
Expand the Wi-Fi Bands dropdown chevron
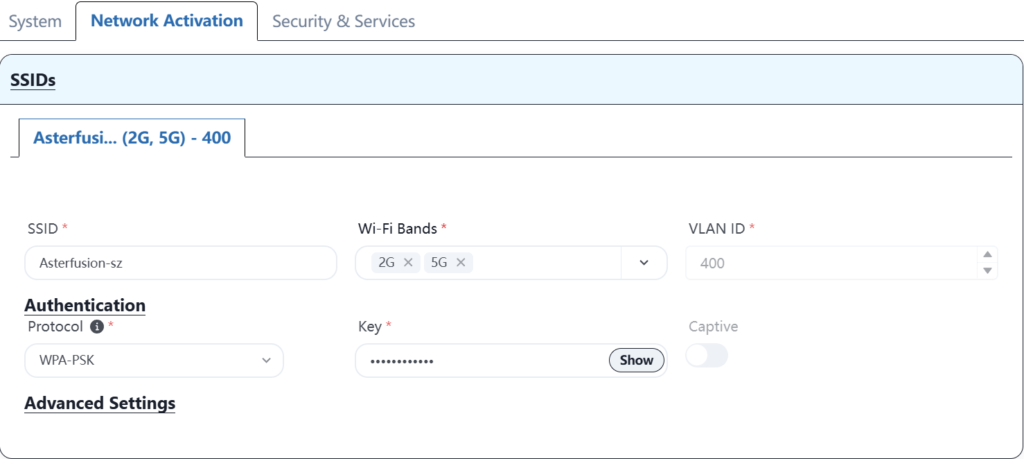pos(644,263)
